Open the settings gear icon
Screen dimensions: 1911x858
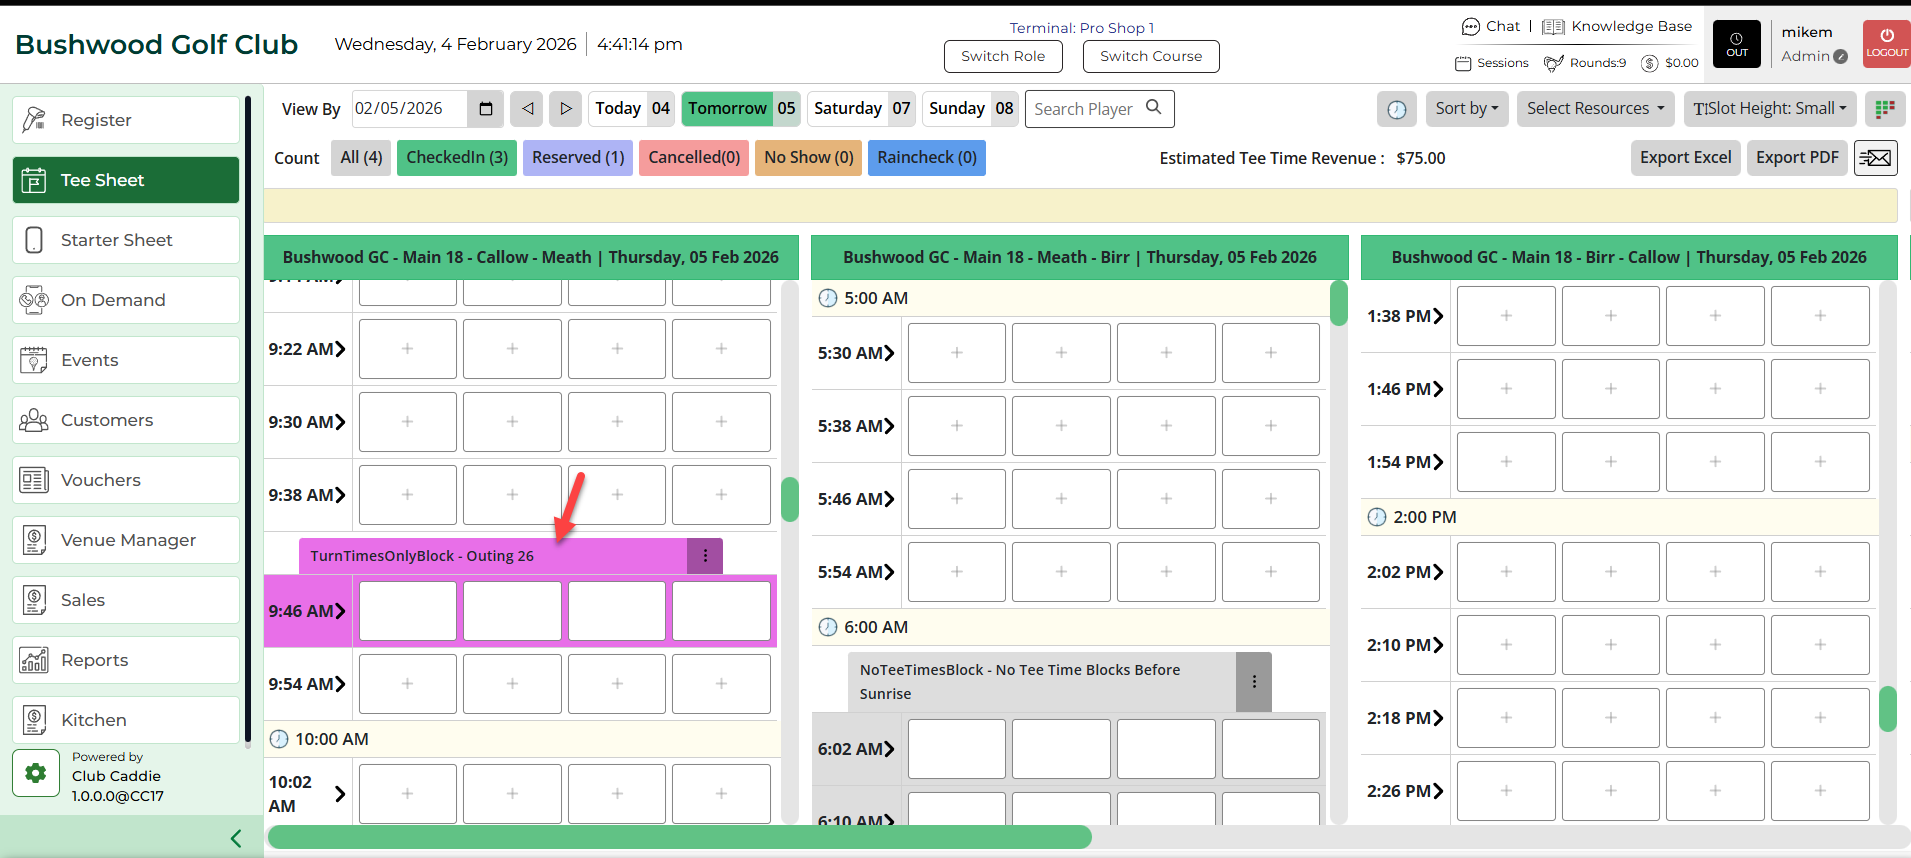[36, 773]
